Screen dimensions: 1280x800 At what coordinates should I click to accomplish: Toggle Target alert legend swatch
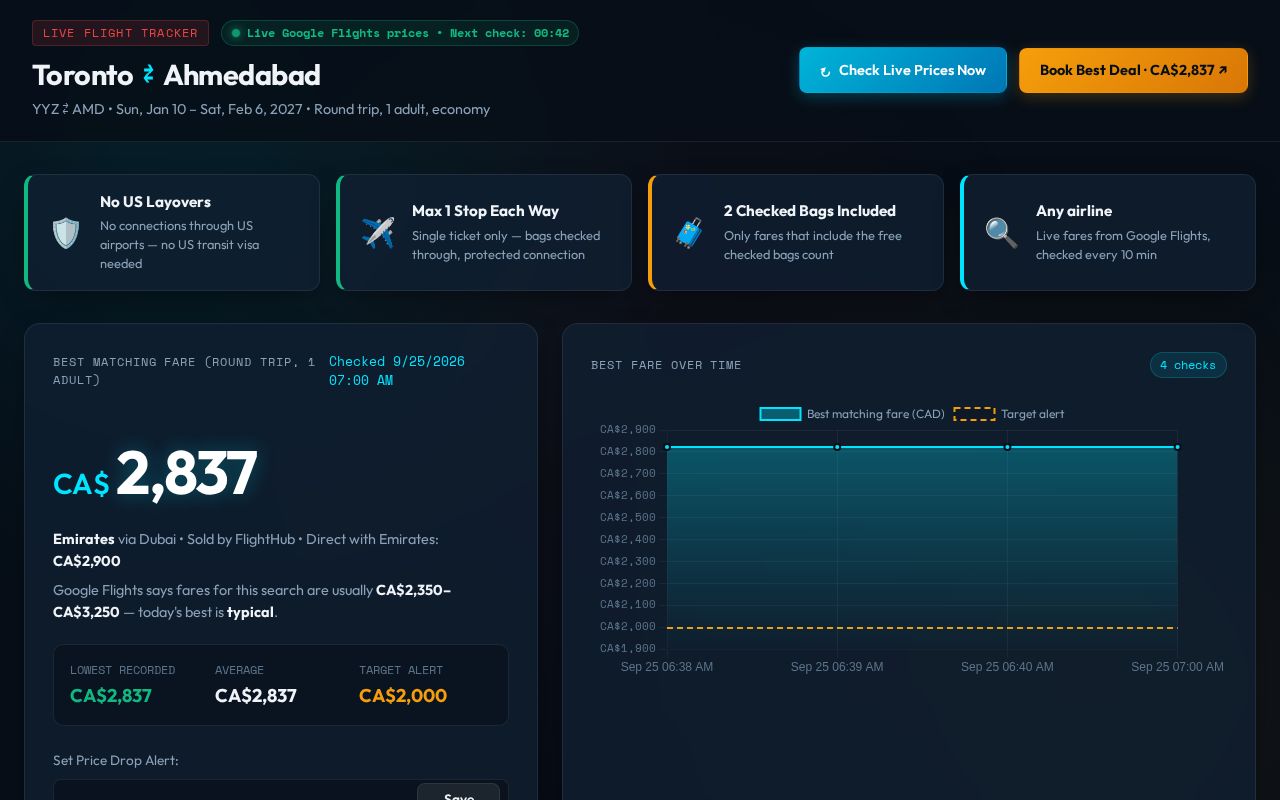974,414
